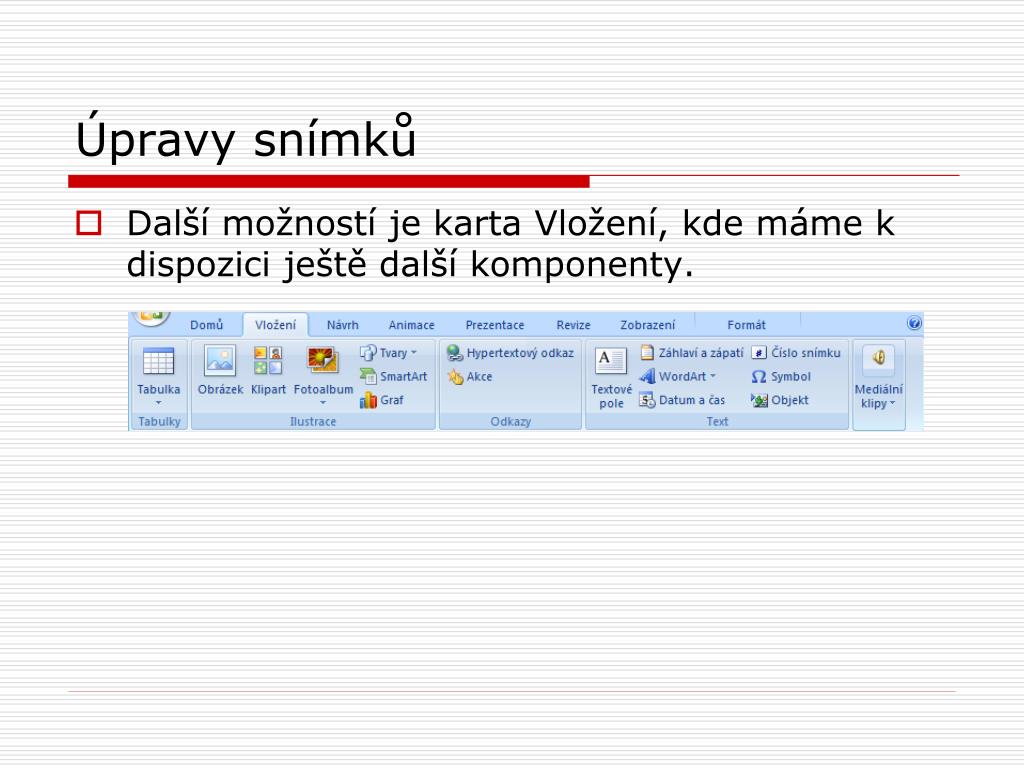Viewport: 1024px width, 768px height.
Task: Click the help question mark icon
Action: [x=914, y=323]
